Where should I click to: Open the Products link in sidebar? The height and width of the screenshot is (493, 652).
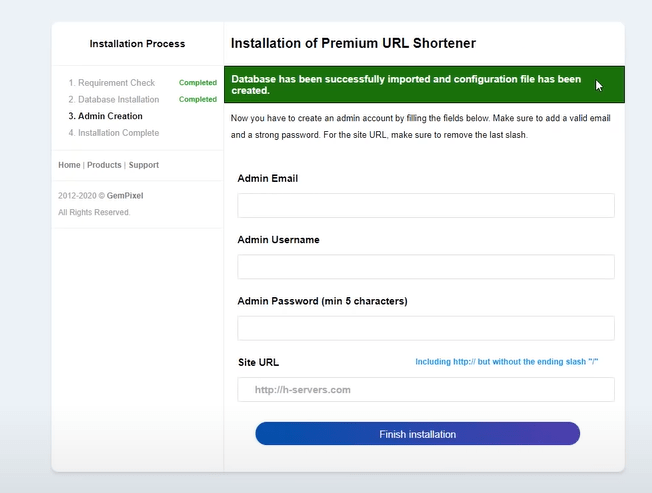point(104,165)
